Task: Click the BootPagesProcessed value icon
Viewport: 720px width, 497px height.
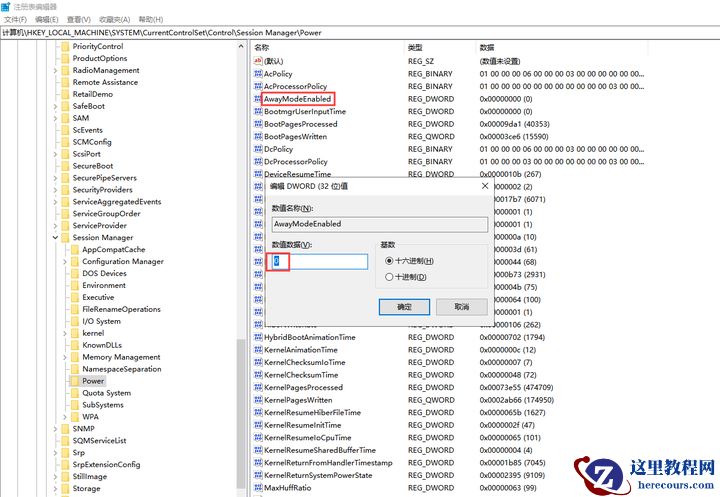Action: coord(258,124)
